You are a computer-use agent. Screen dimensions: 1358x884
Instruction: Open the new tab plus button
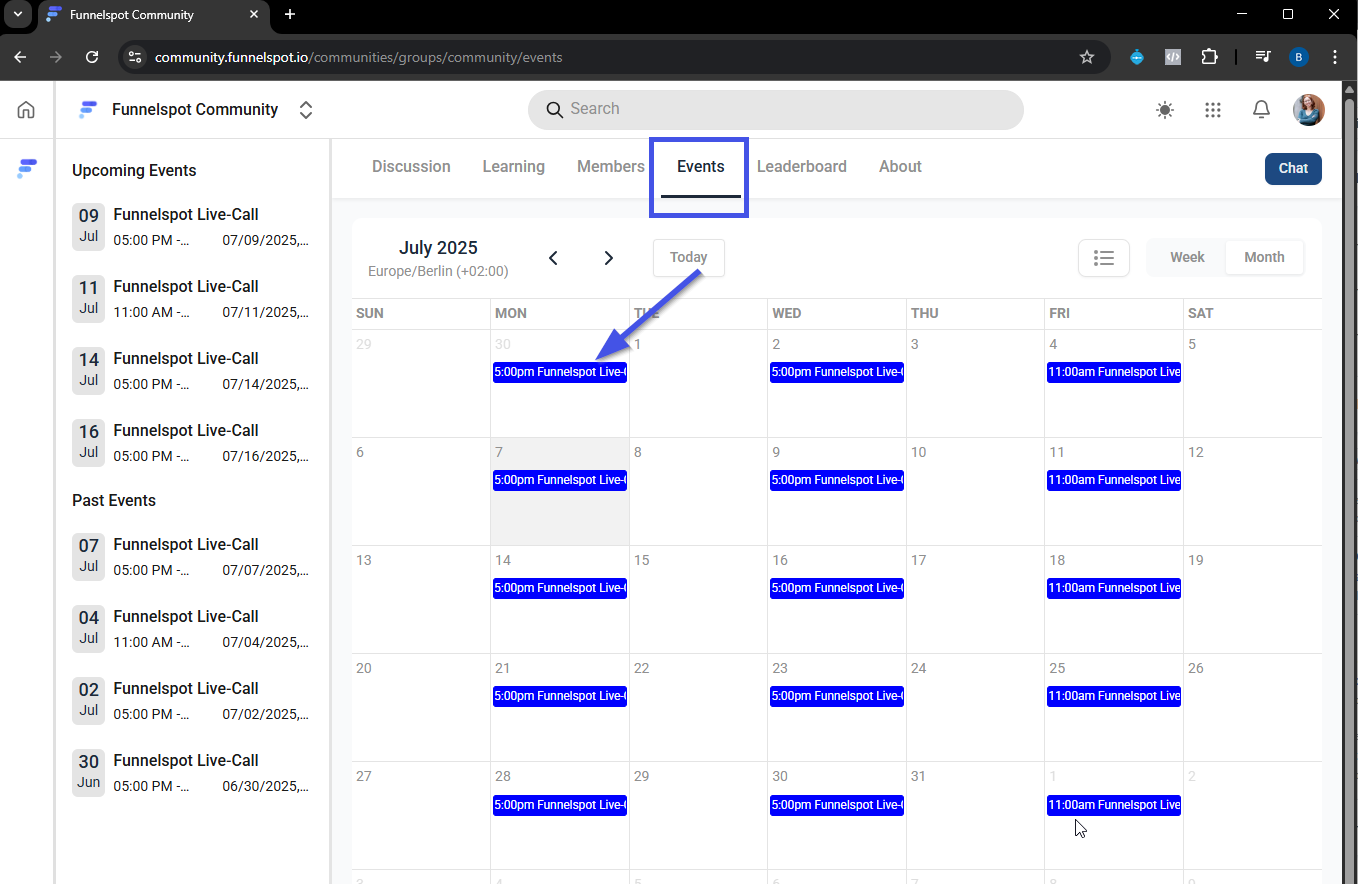point(290,14)
